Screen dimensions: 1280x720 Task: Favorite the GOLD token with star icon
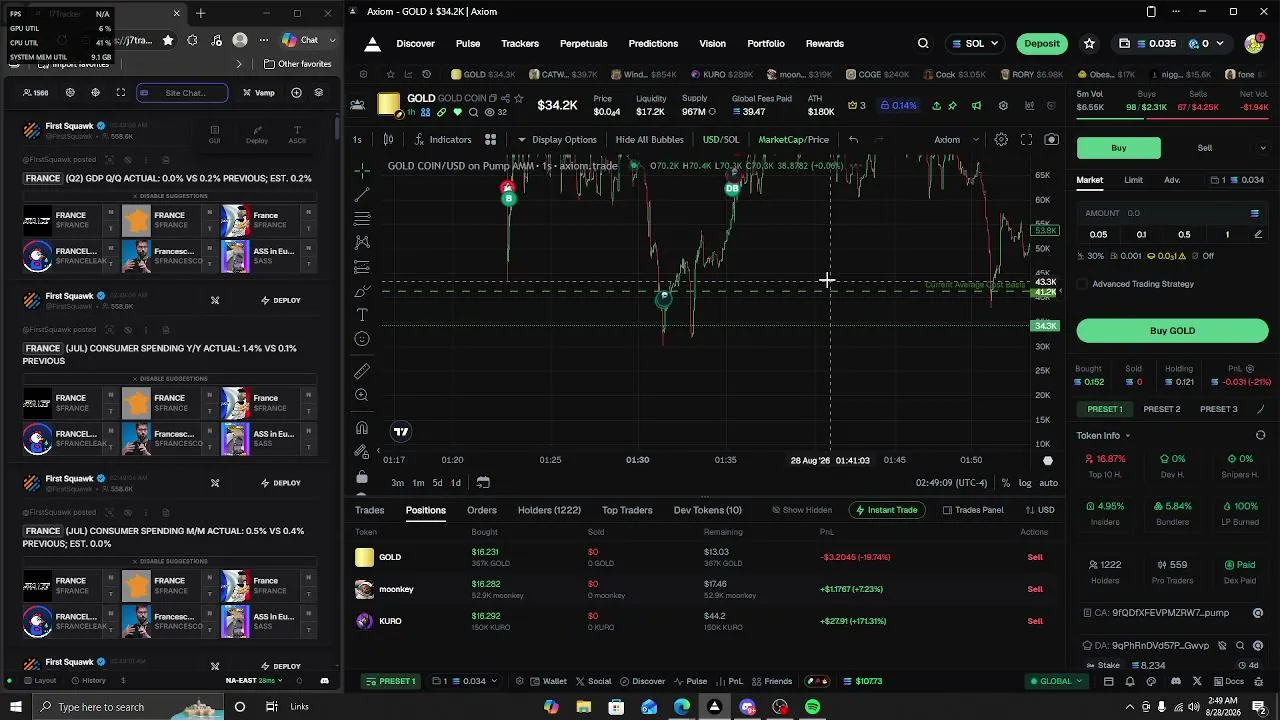[519, 98]
